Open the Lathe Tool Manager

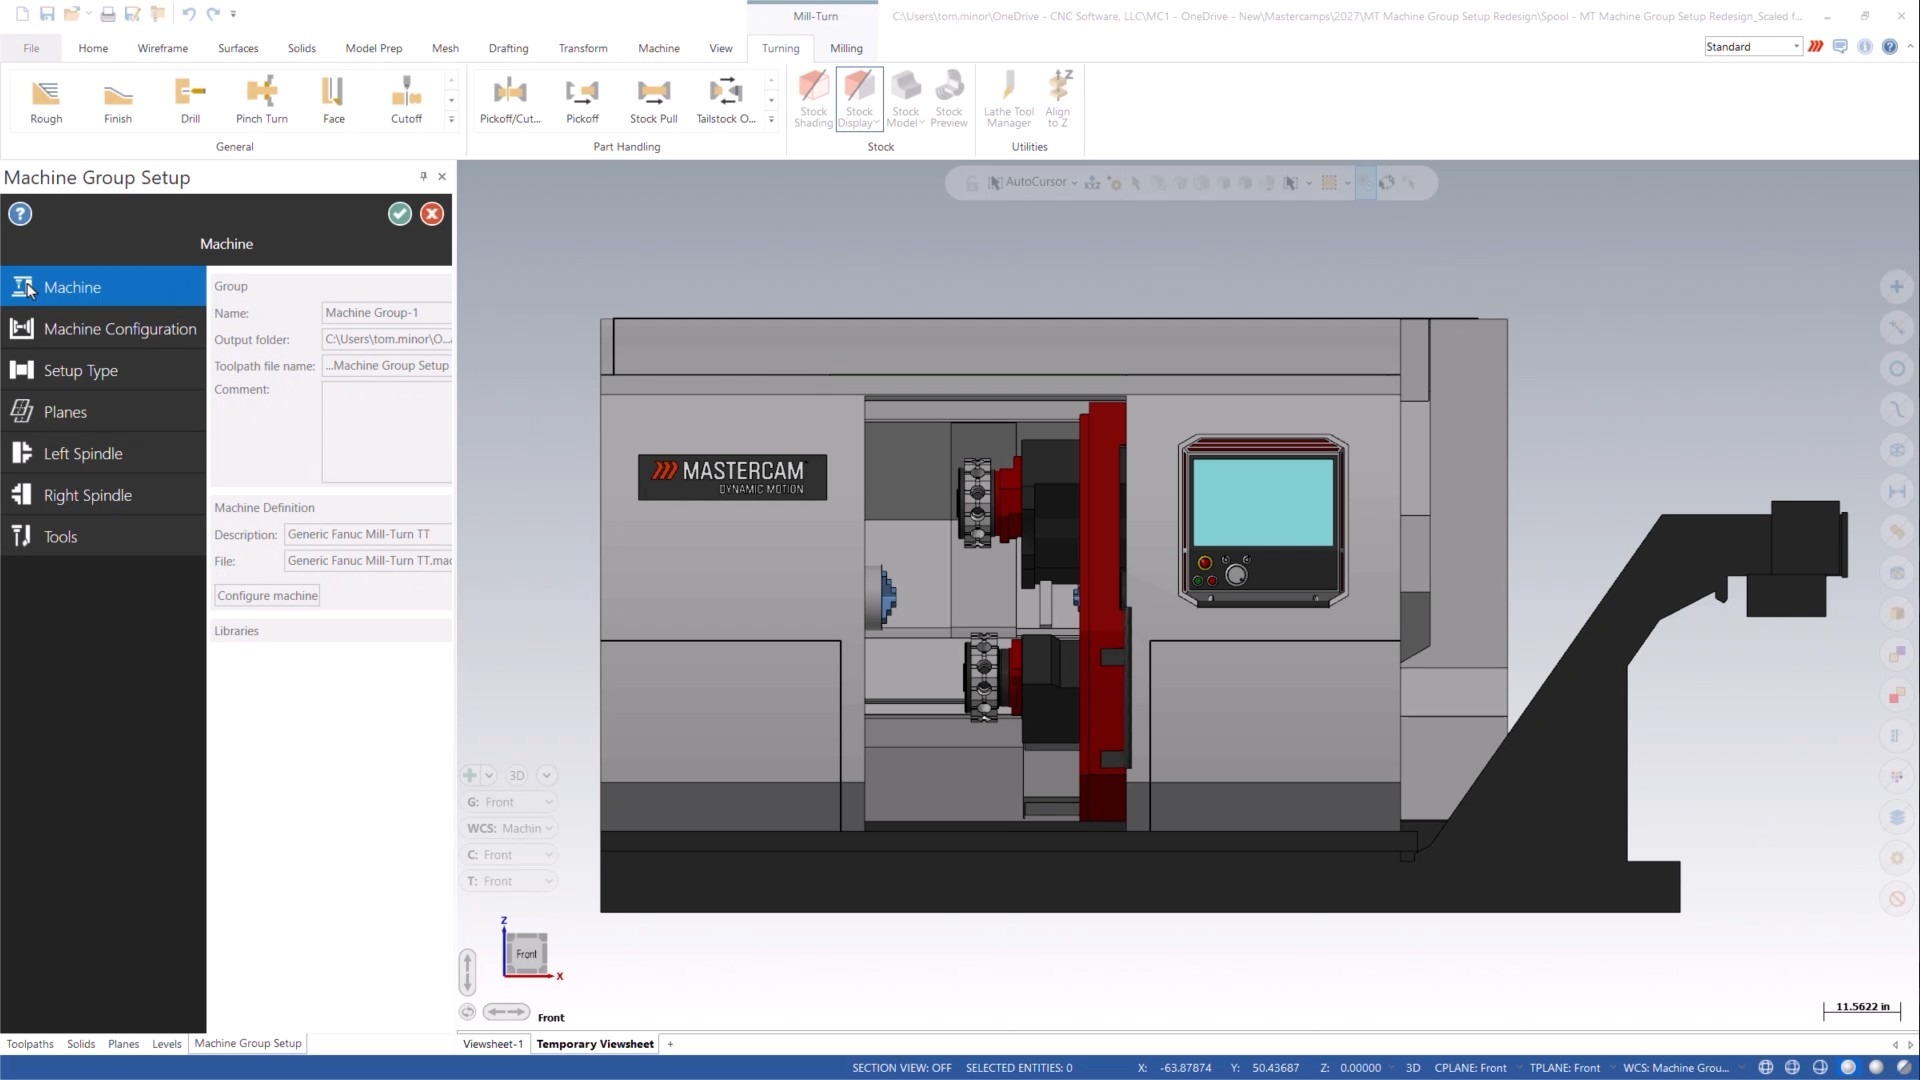[1008, 99]
